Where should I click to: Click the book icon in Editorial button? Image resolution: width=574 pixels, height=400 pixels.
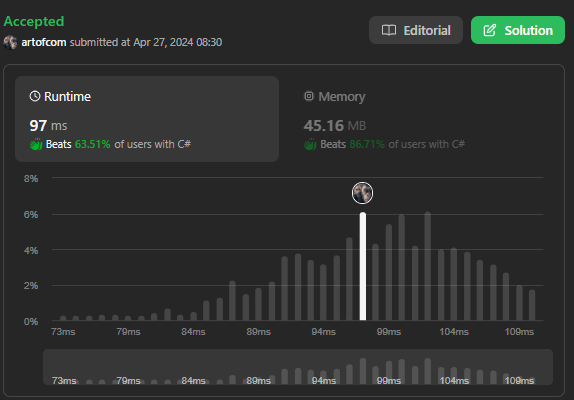(x=389, y=30)
